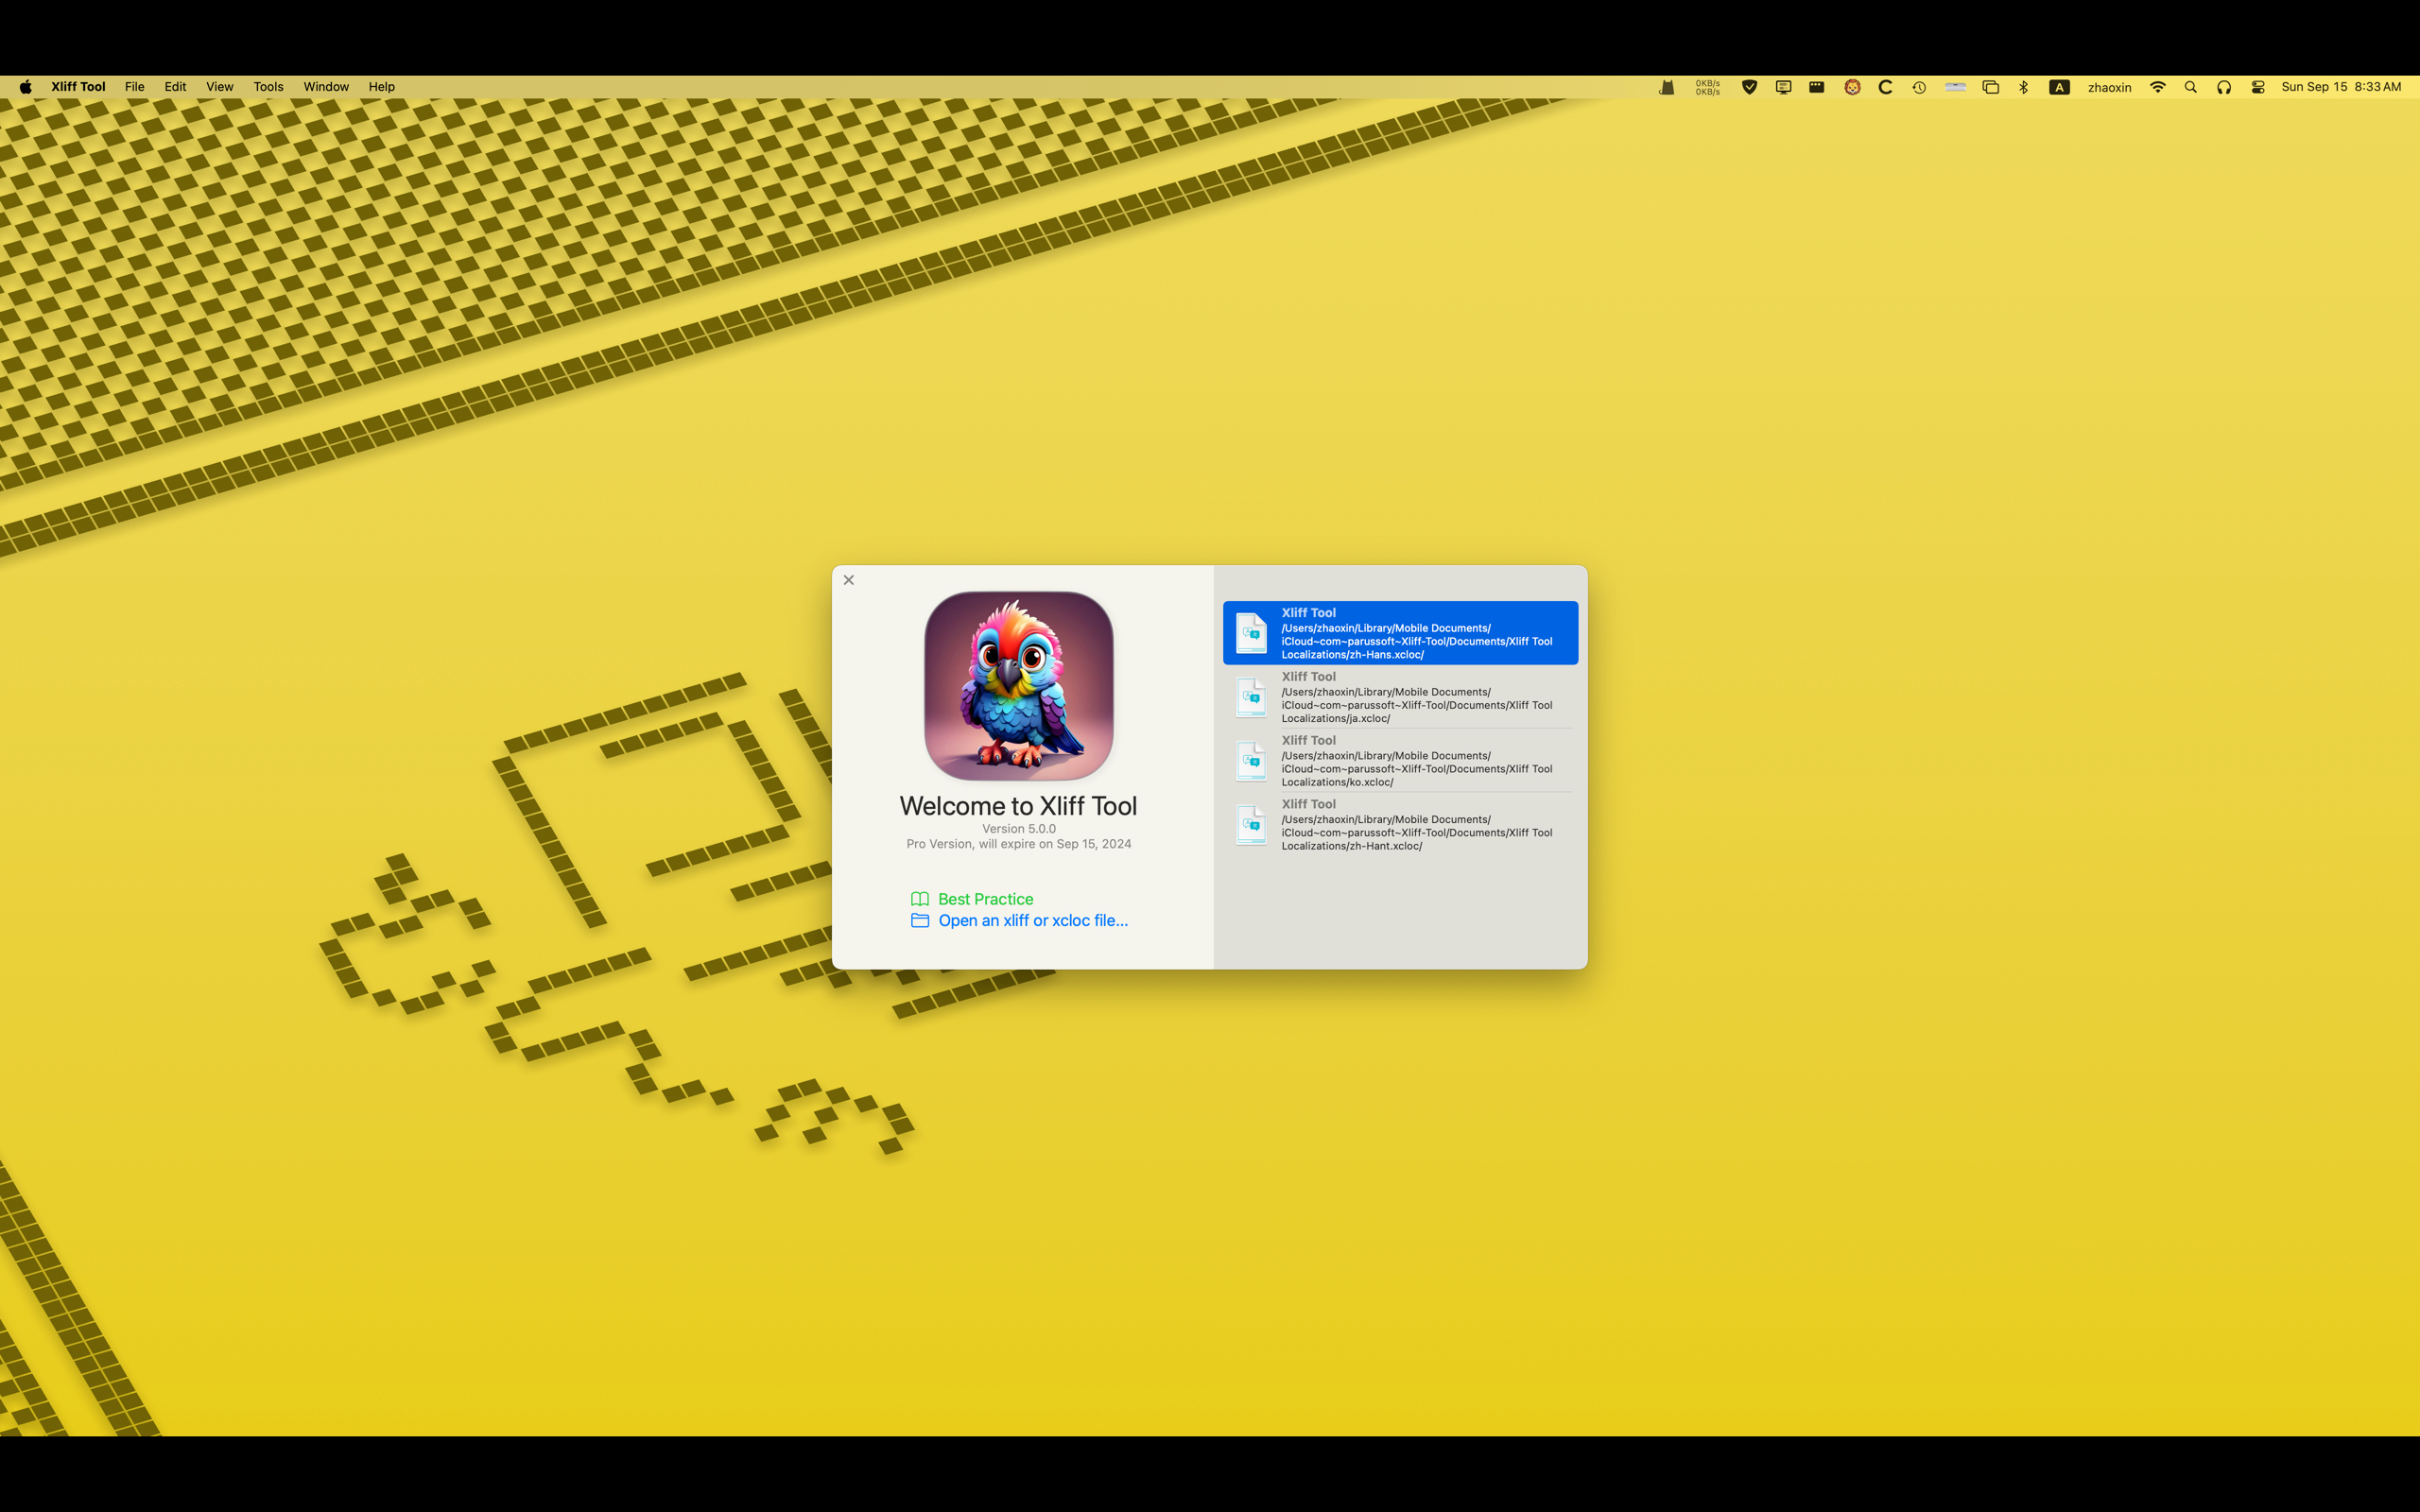
Task: Click the monitor display menu bar icon
Action: [1783, 87]
